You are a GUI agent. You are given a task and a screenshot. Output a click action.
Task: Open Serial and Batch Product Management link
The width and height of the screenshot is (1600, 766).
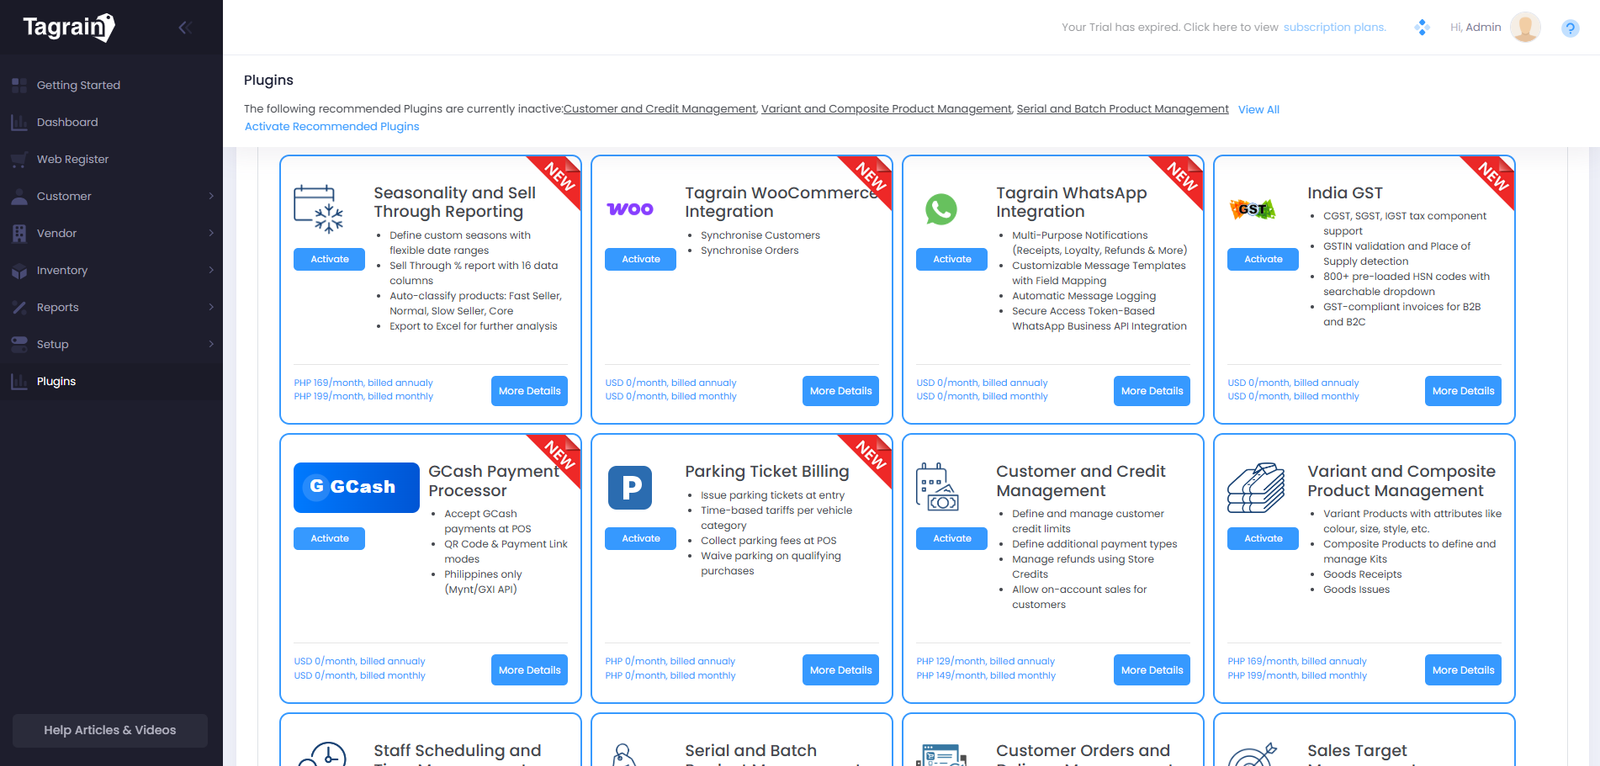point(1123,109)
